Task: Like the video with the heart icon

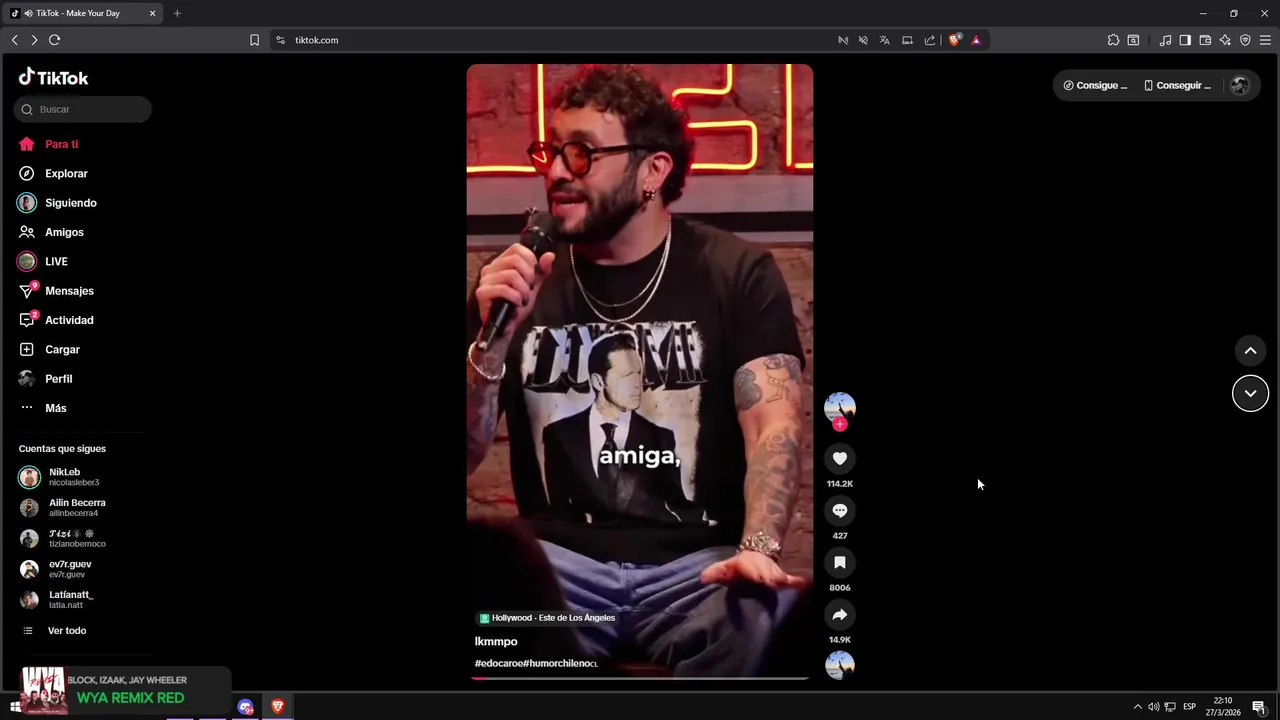Action: pos(840,459)
